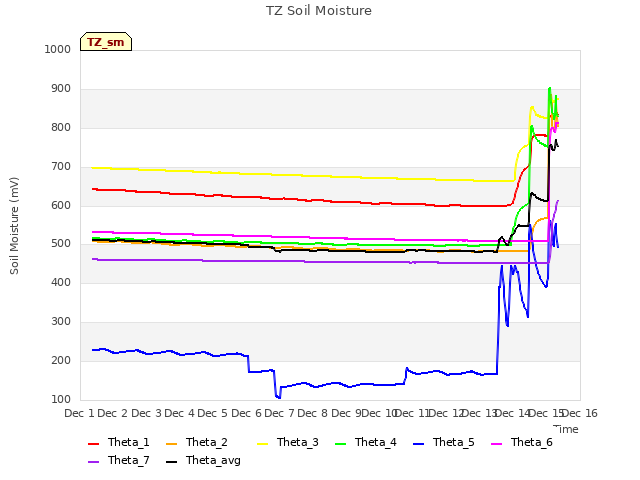Click the 400 y-axis tick label
Image resolution: width=640 pixels, height=480 pixels.
click(61, 282)
